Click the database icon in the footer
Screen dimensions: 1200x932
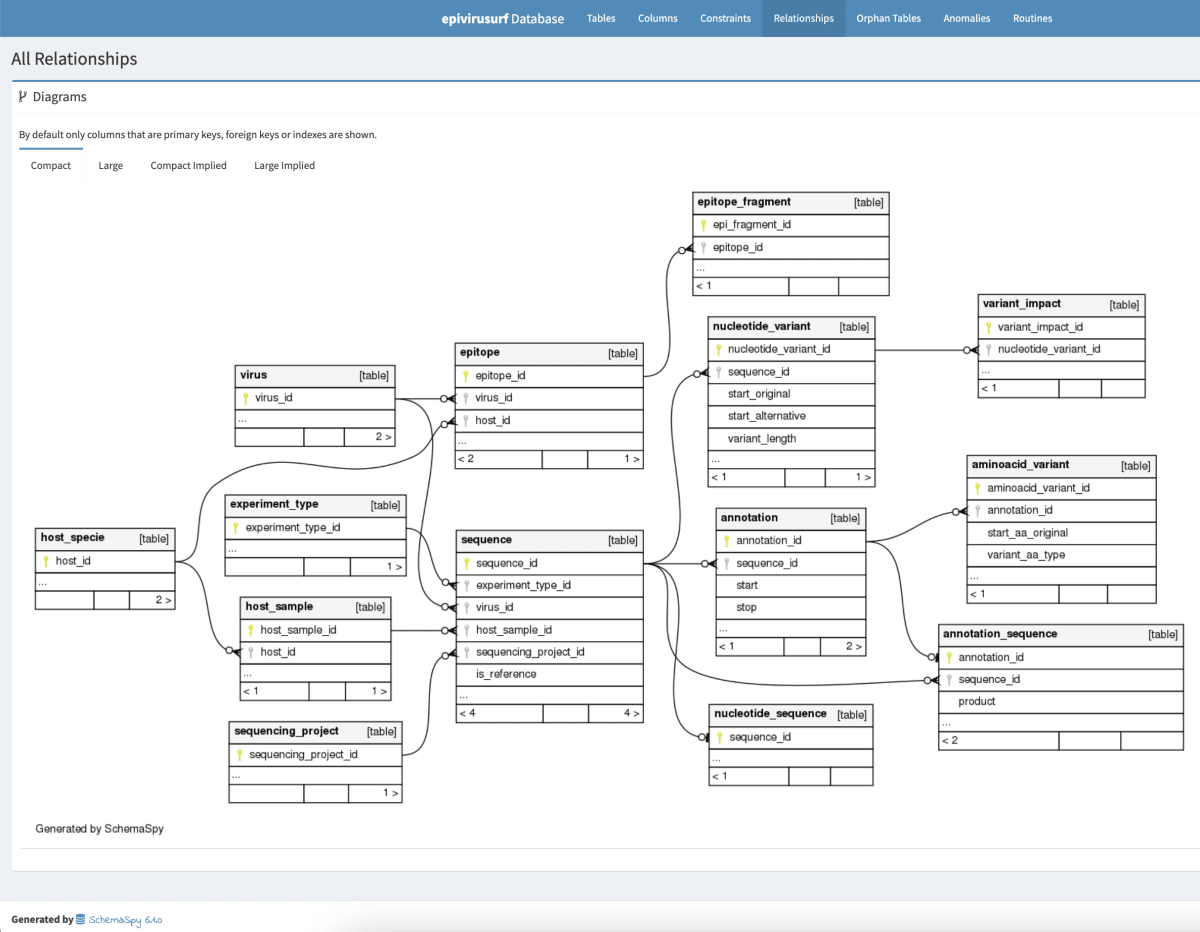pyautogui.click(x=81, y=919)
